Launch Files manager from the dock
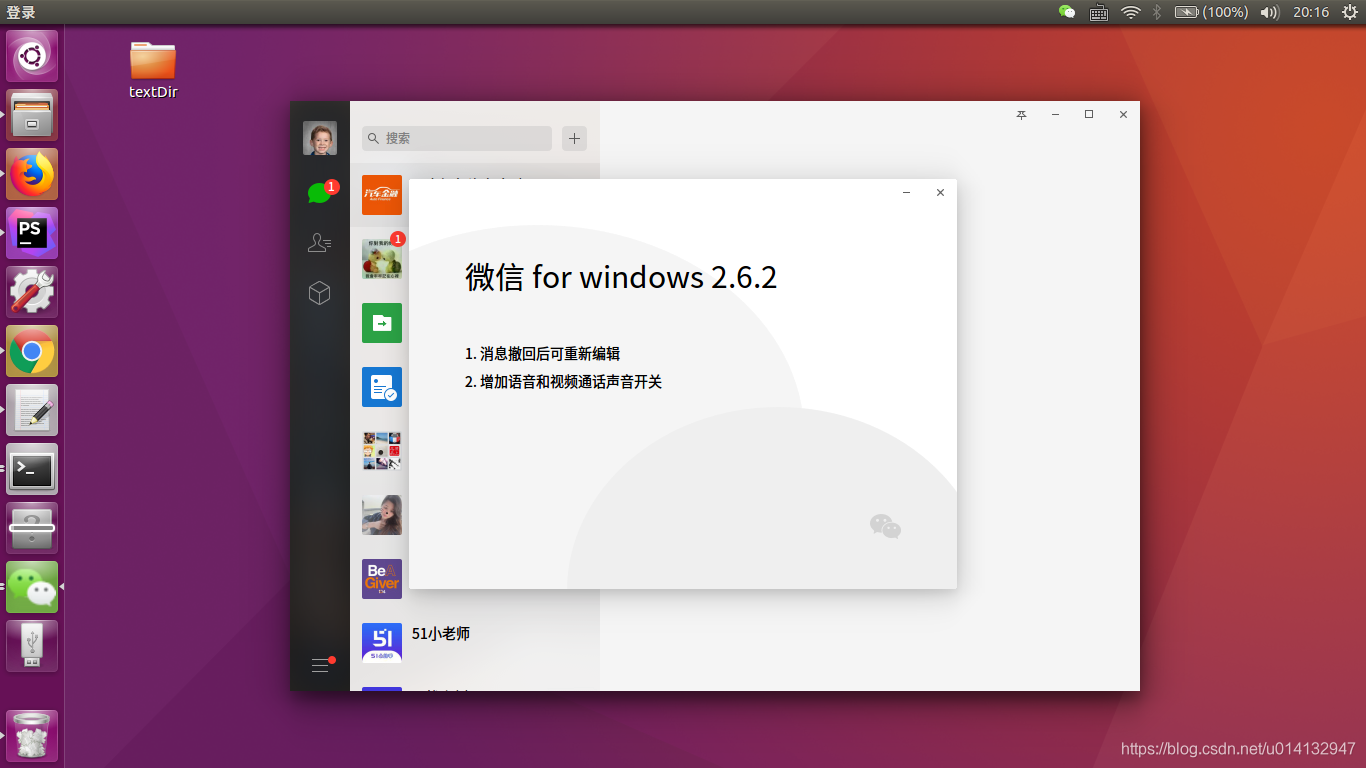1366x768 pixels. point(32,115)
